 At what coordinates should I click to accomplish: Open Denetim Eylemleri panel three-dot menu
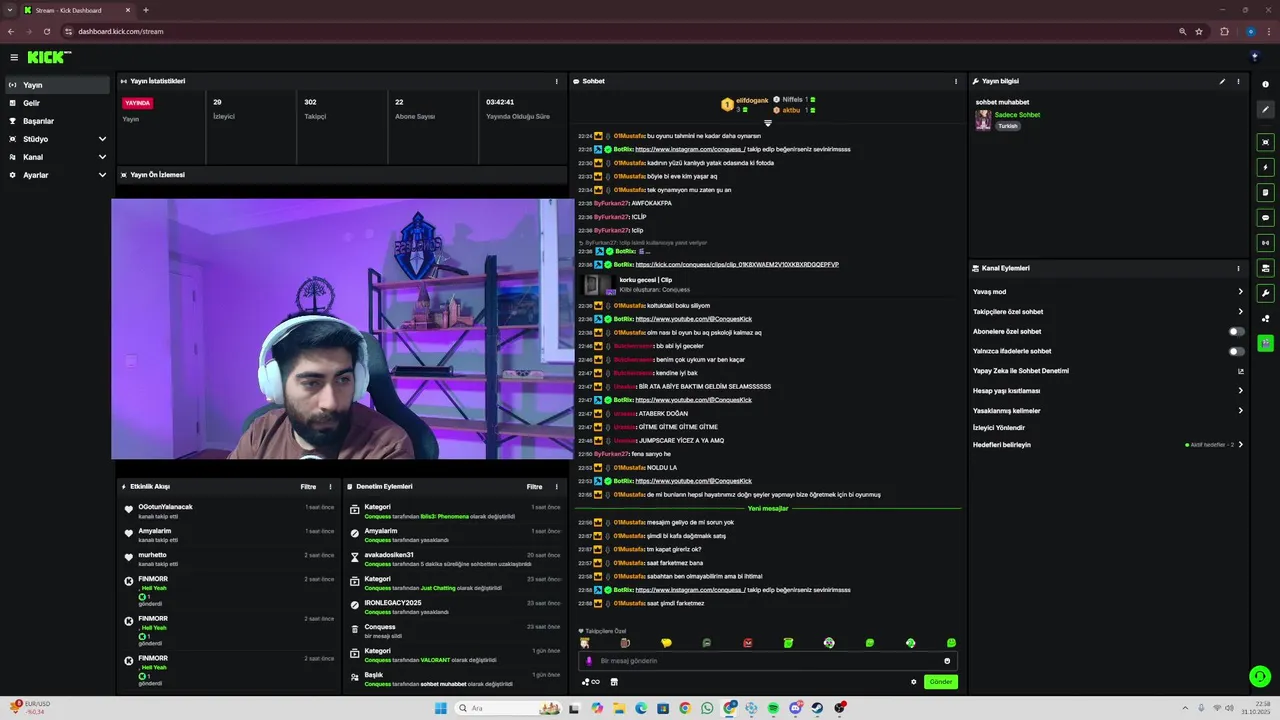pyautogui.click(x=557, y=487)
